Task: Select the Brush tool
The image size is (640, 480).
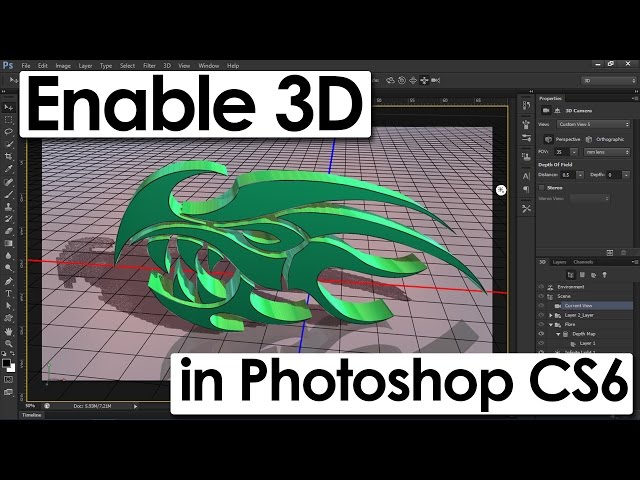Action: pos(9,194)
